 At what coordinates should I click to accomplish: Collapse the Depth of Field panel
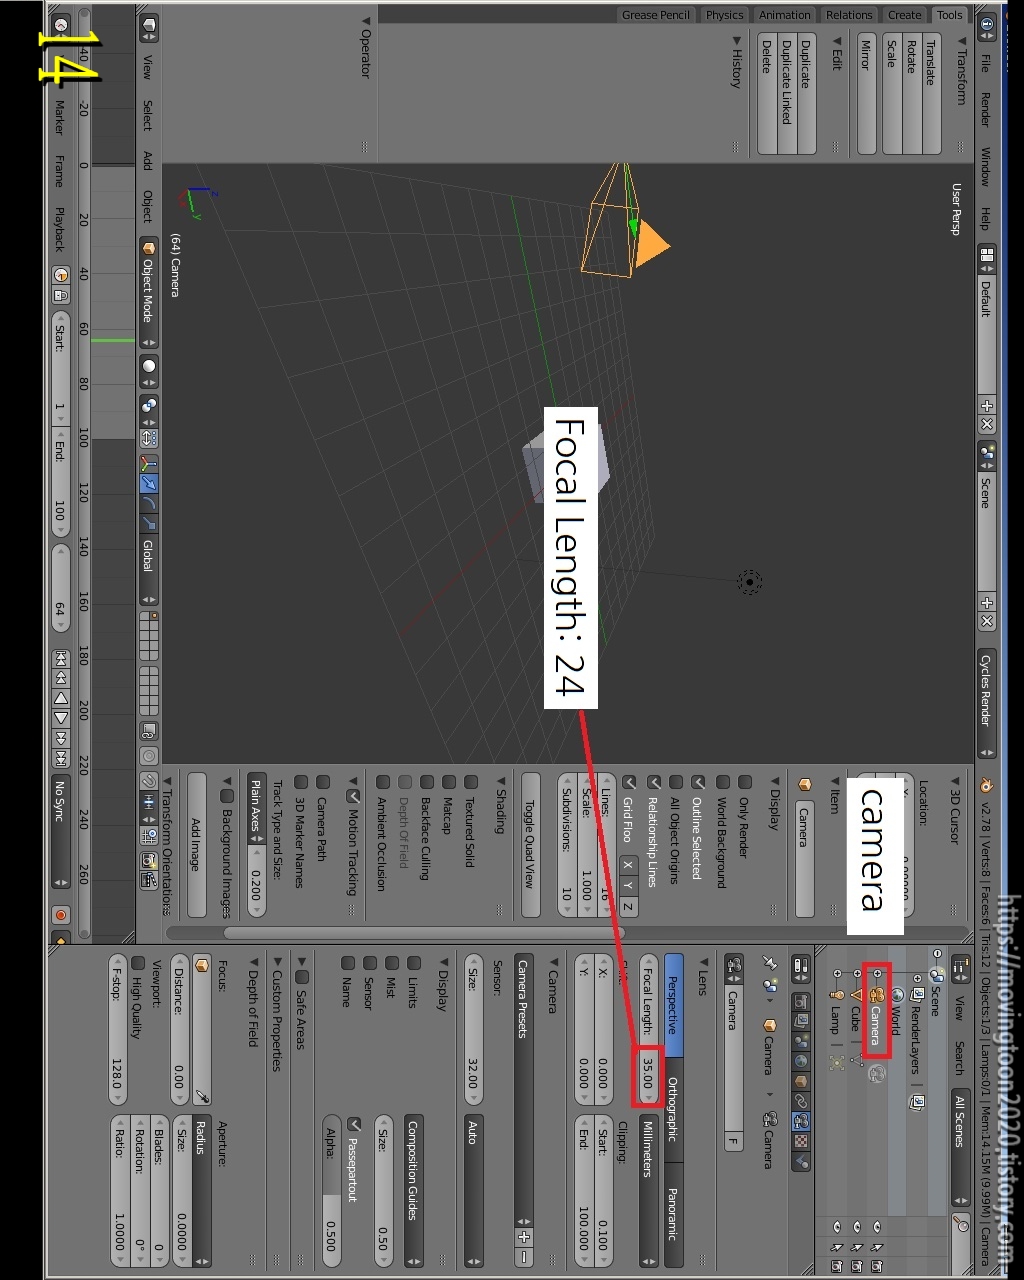click(x=252, y=962)
